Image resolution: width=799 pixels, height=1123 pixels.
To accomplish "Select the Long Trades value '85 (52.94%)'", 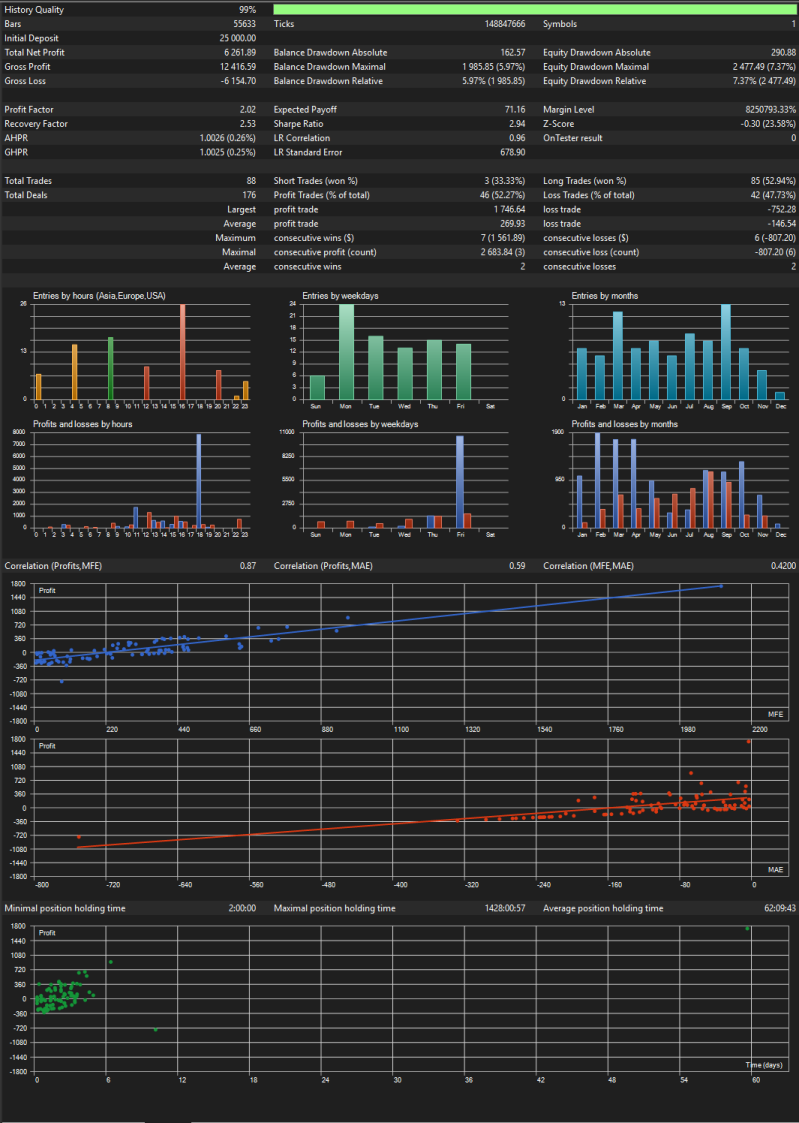I will [771, 181].
